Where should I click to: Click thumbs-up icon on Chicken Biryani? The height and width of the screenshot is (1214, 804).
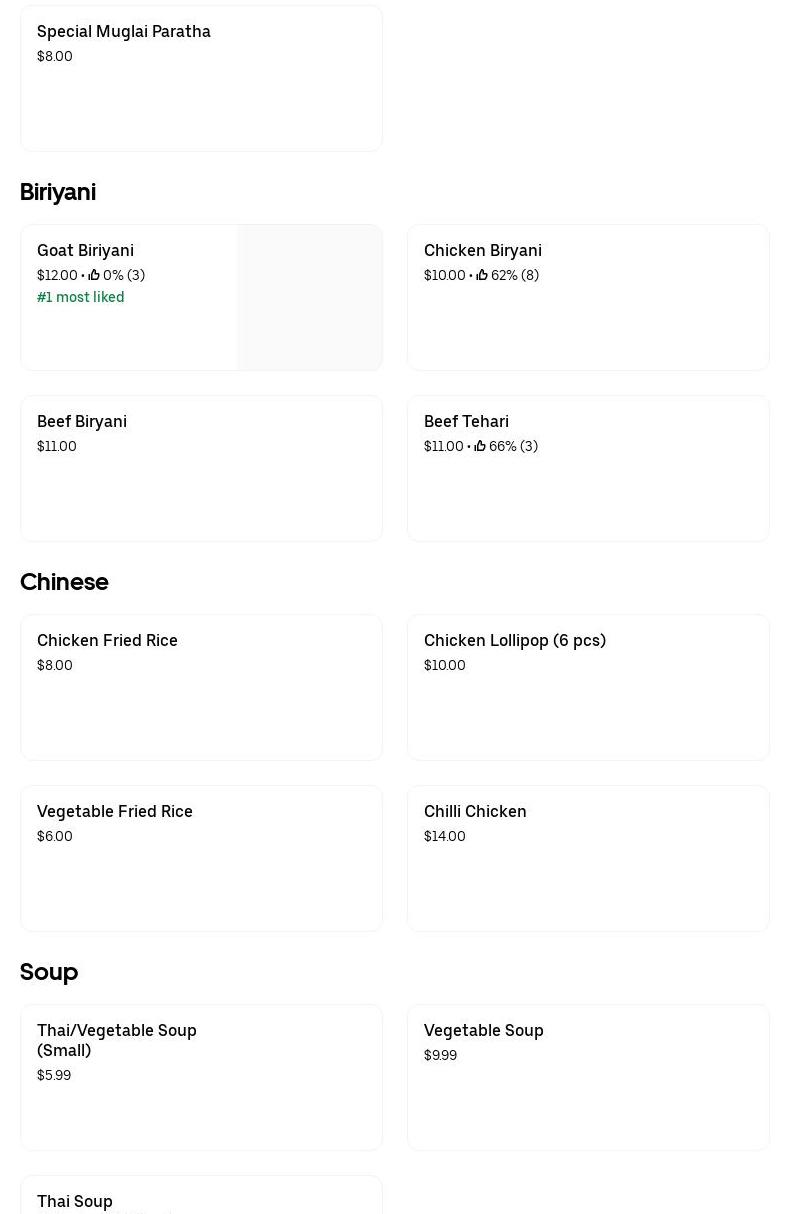(482, 275)
